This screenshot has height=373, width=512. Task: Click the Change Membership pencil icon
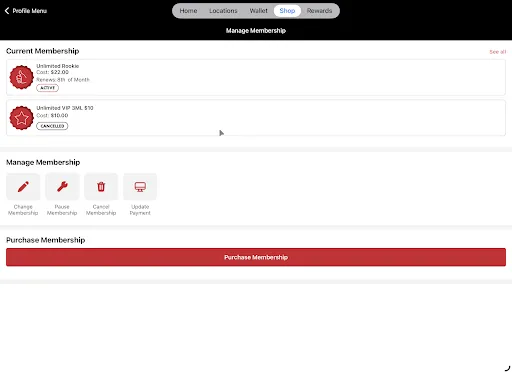coord(23,187)
